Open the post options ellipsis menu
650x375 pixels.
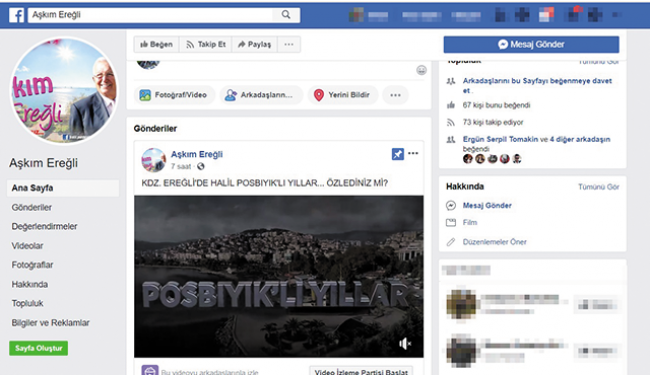[413, 153]
